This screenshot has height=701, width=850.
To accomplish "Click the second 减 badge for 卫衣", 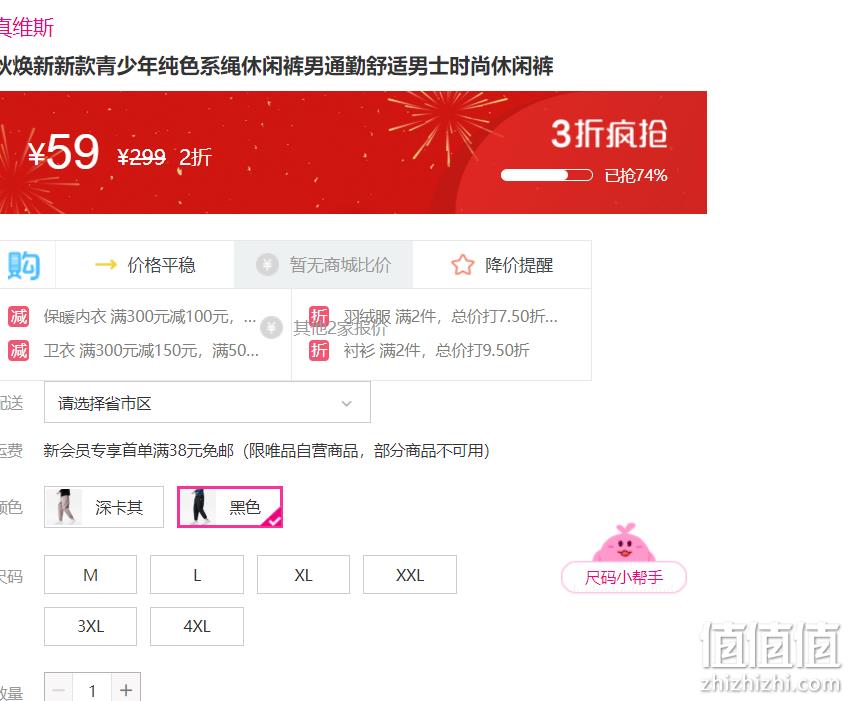I will (18, 351).
